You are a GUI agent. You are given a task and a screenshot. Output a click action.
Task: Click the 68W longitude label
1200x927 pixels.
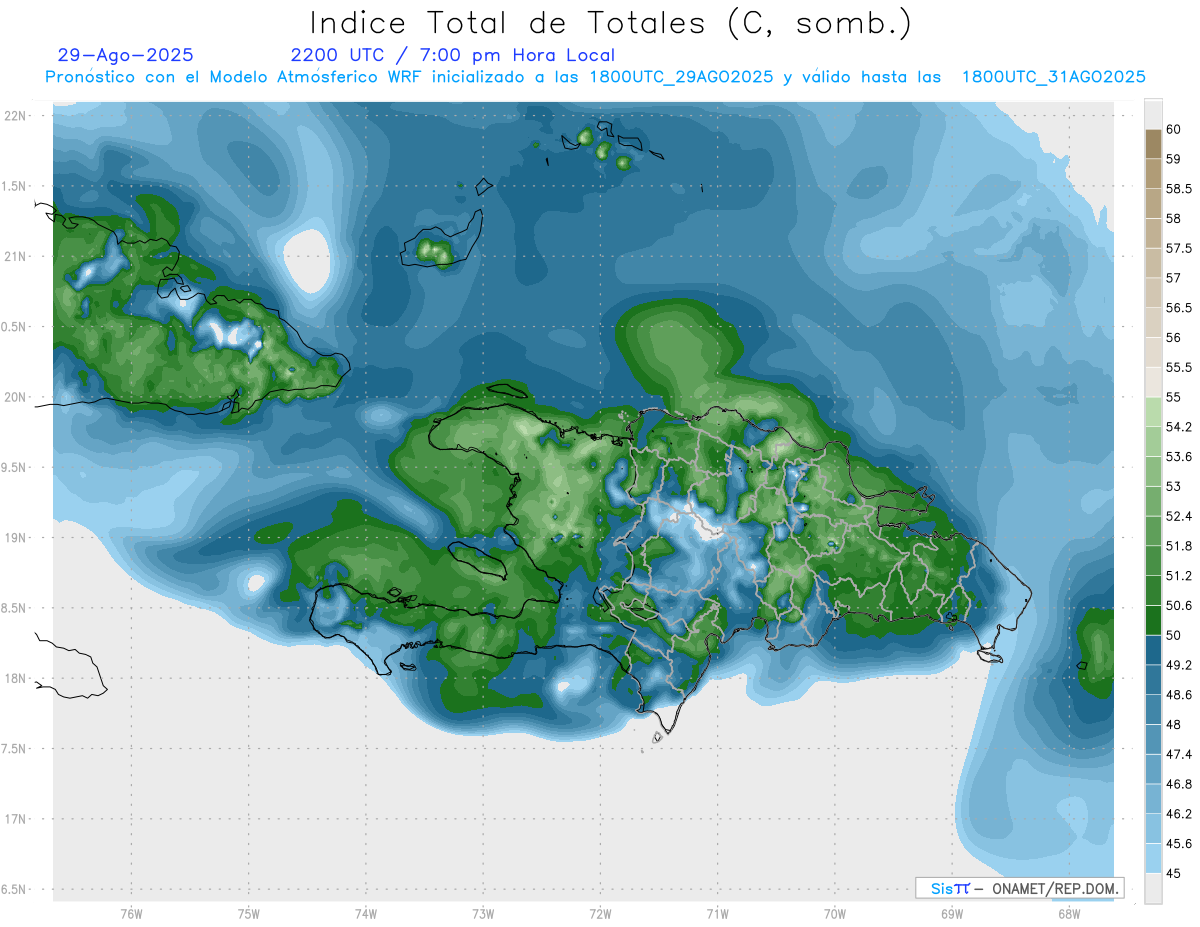pyautogui.click(x=1069, y=914)
